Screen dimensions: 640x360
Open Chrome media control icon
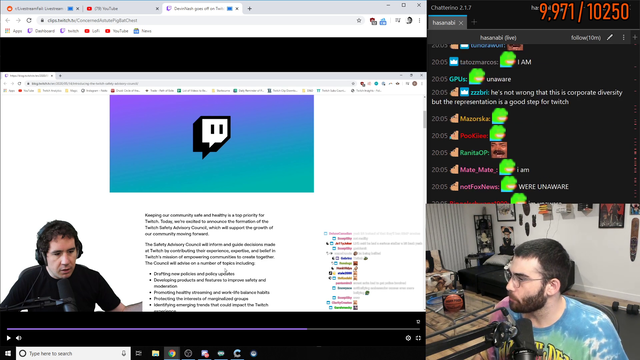pos(398,20)
